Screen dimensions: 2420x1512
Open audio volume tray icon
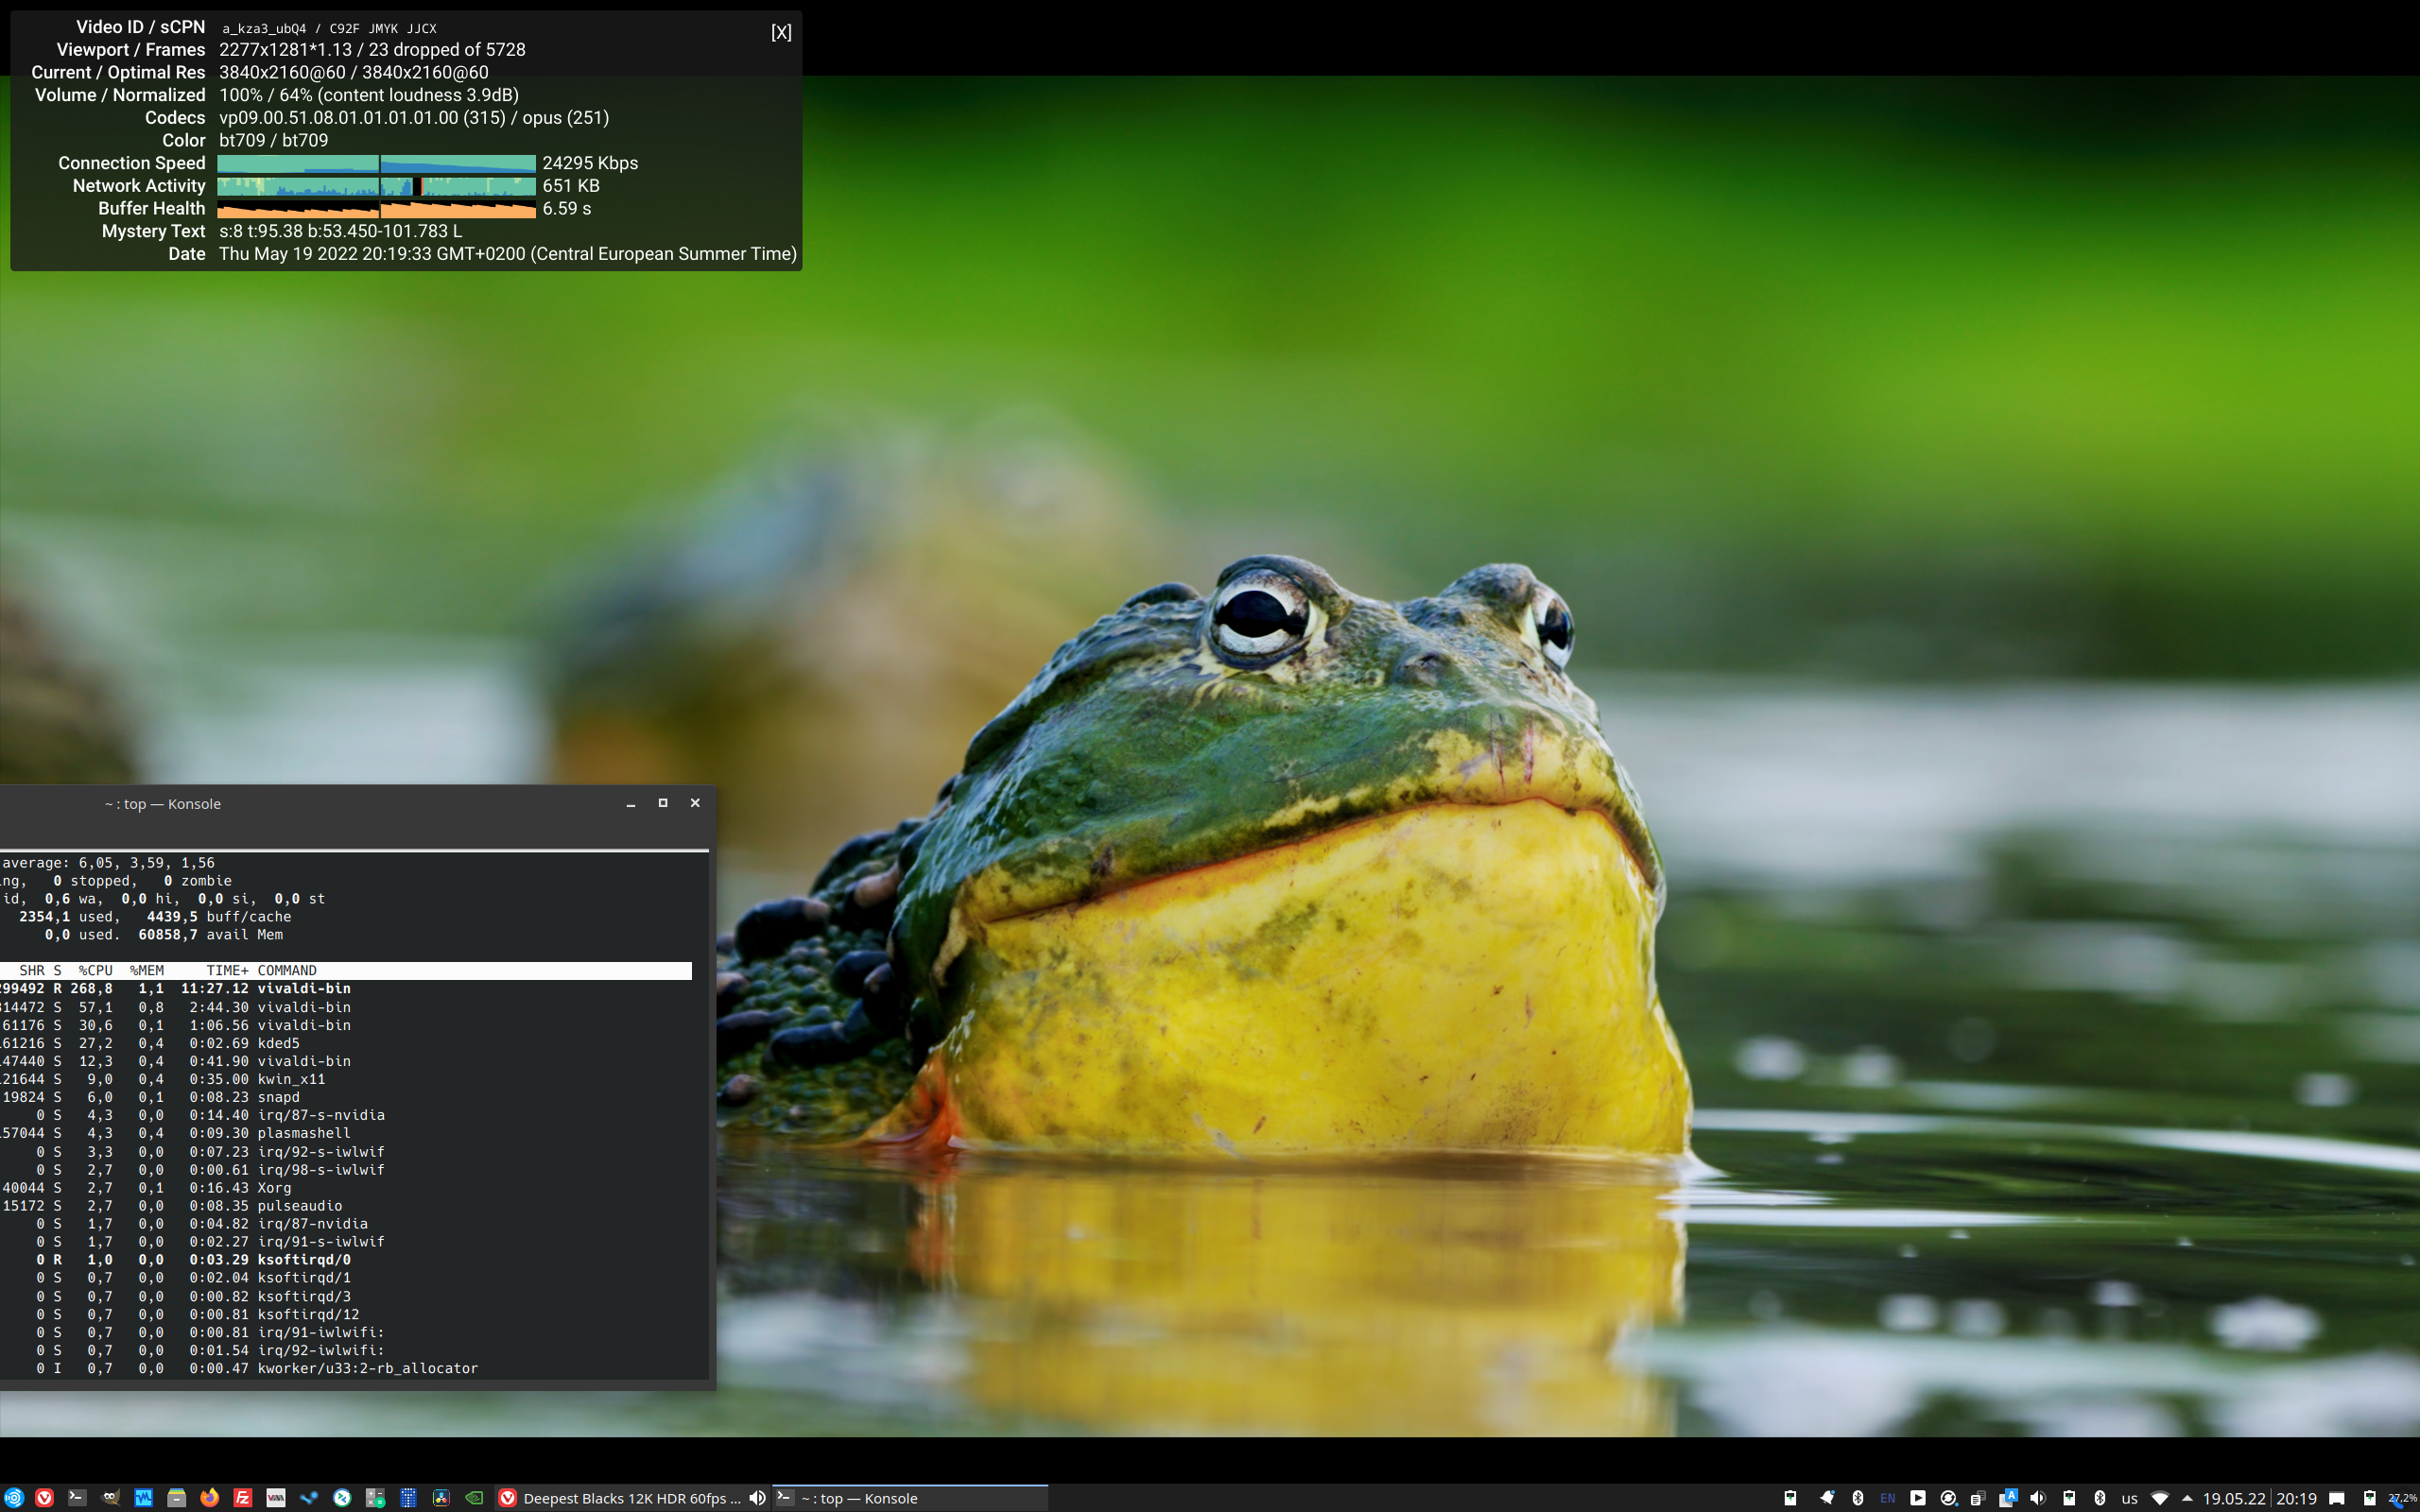coord(2038,1497)
